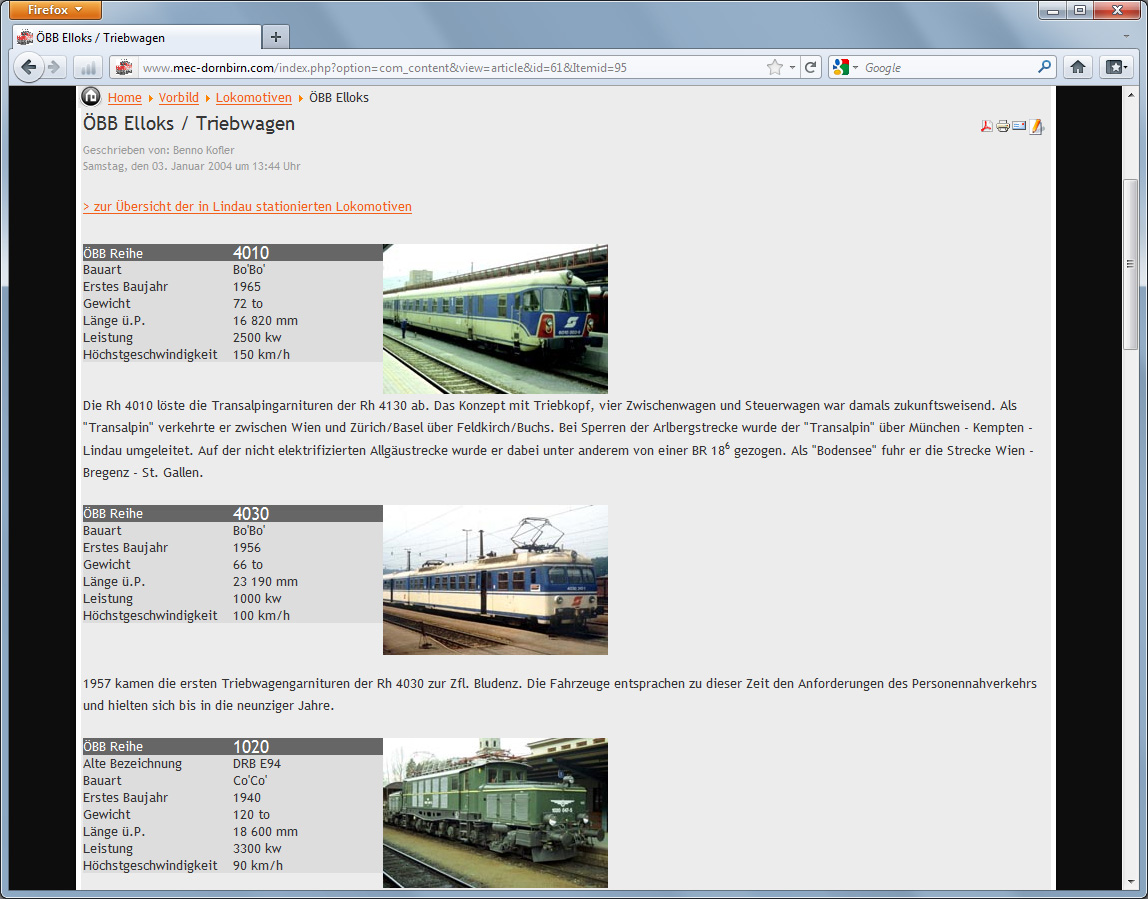The image size is (1148, 899).
Task: Click the Rh 4030 railcar photo
Action: [x=495, y=580]
